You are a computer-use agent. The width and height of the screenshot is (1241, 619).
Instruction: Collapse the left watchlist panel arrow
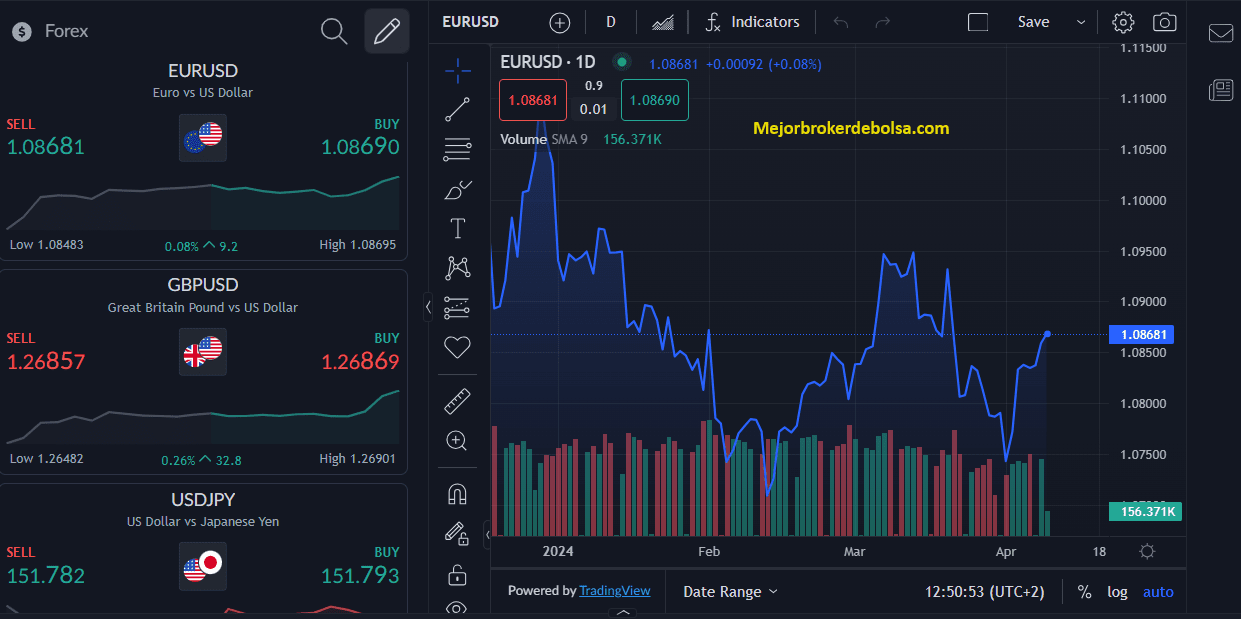tap(428, 307)
